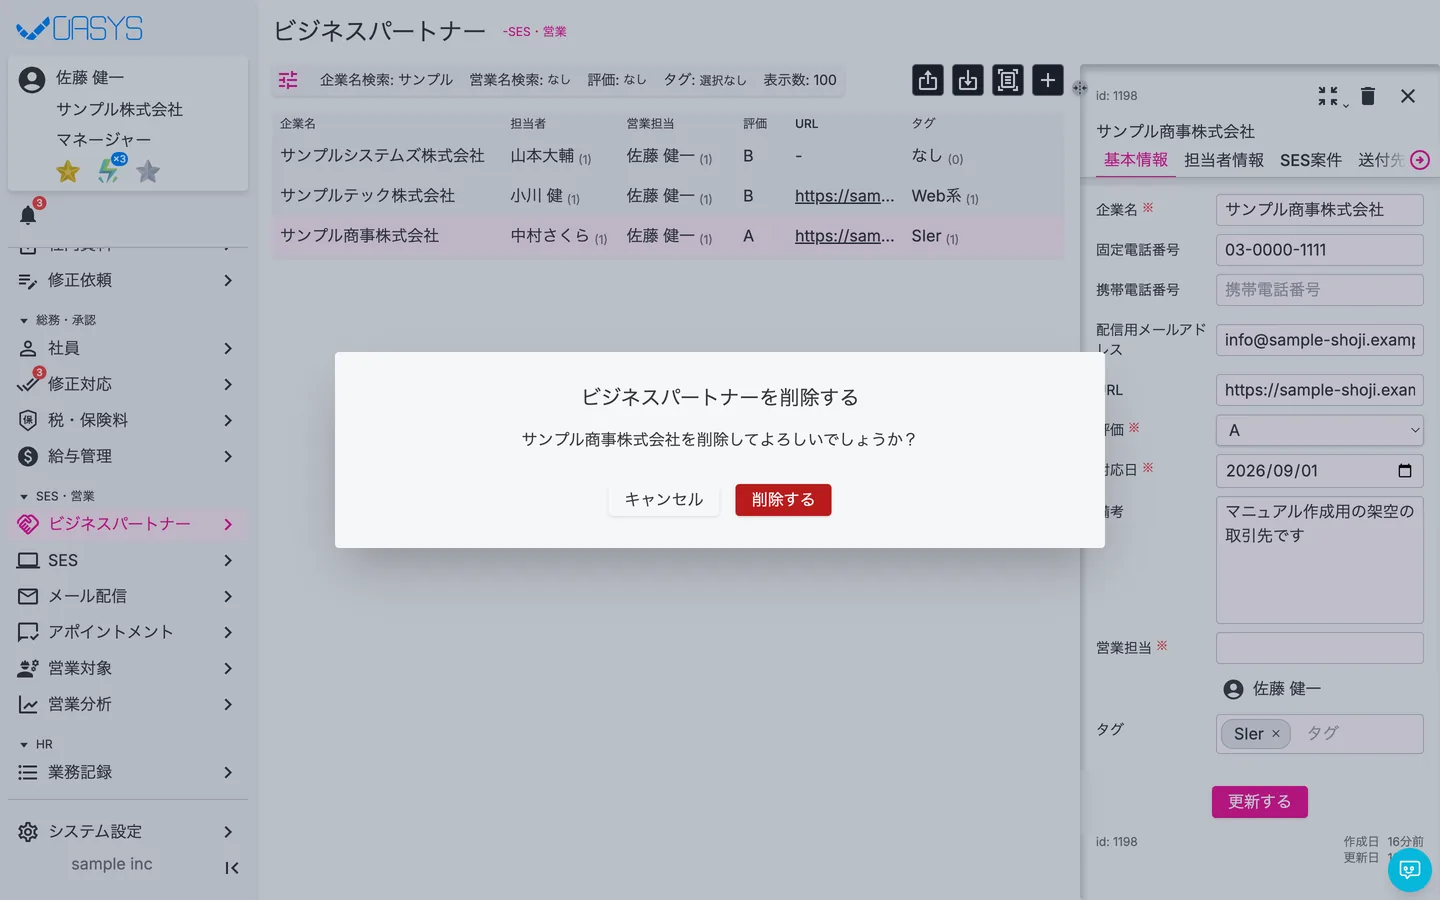Switch to SES案件 tab
This screenshot has width=1440, height=900.
point(1311,160)
